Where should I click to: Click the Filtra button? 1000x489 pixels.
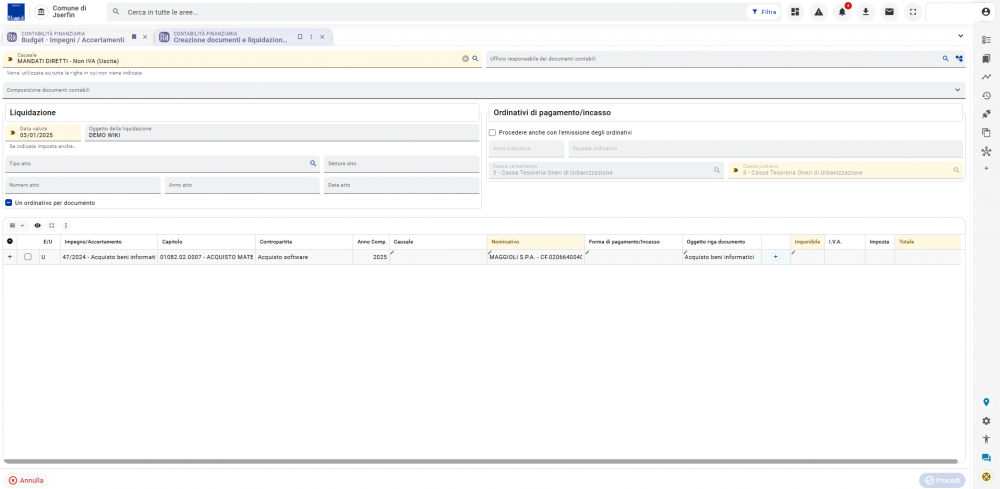(x=763, y=12)
